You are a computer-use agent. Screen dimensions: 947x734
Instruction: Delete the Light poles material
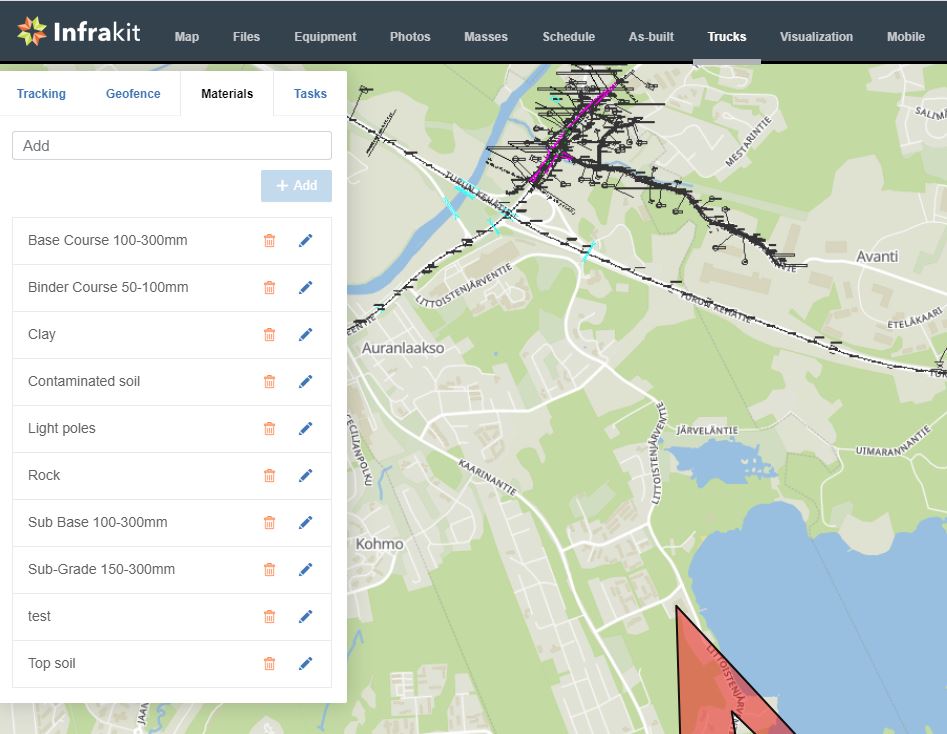coord(269,429)
